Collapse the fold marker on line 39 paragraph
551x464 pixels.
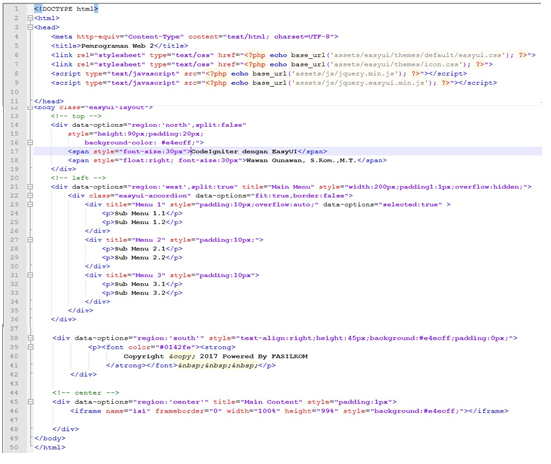[31, 347]
